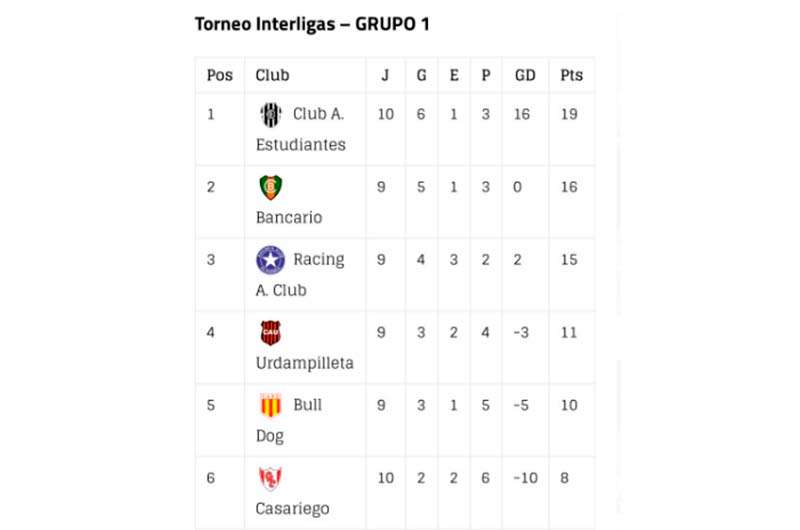
Task: Click the Club column header
Action: point(272,75)
